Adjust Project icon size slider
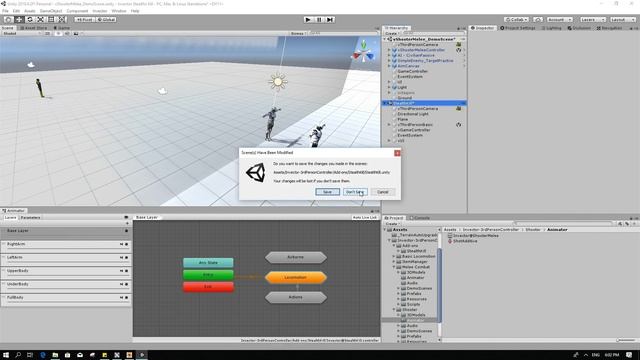The height and width of the screenshot is (360, 640). click(626, 340)
